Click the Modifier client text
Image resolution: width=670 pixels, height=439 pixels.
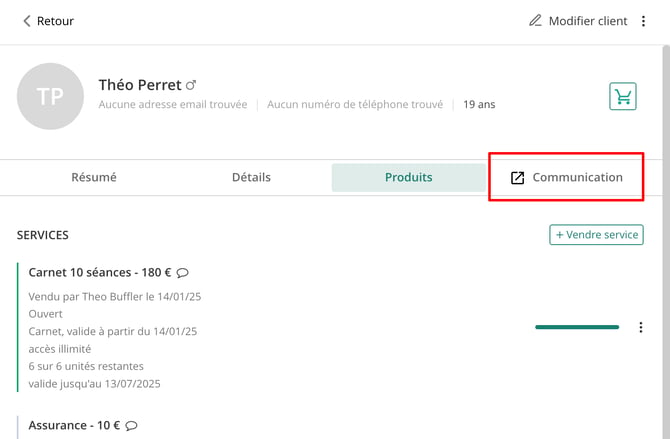click(588, 21)
